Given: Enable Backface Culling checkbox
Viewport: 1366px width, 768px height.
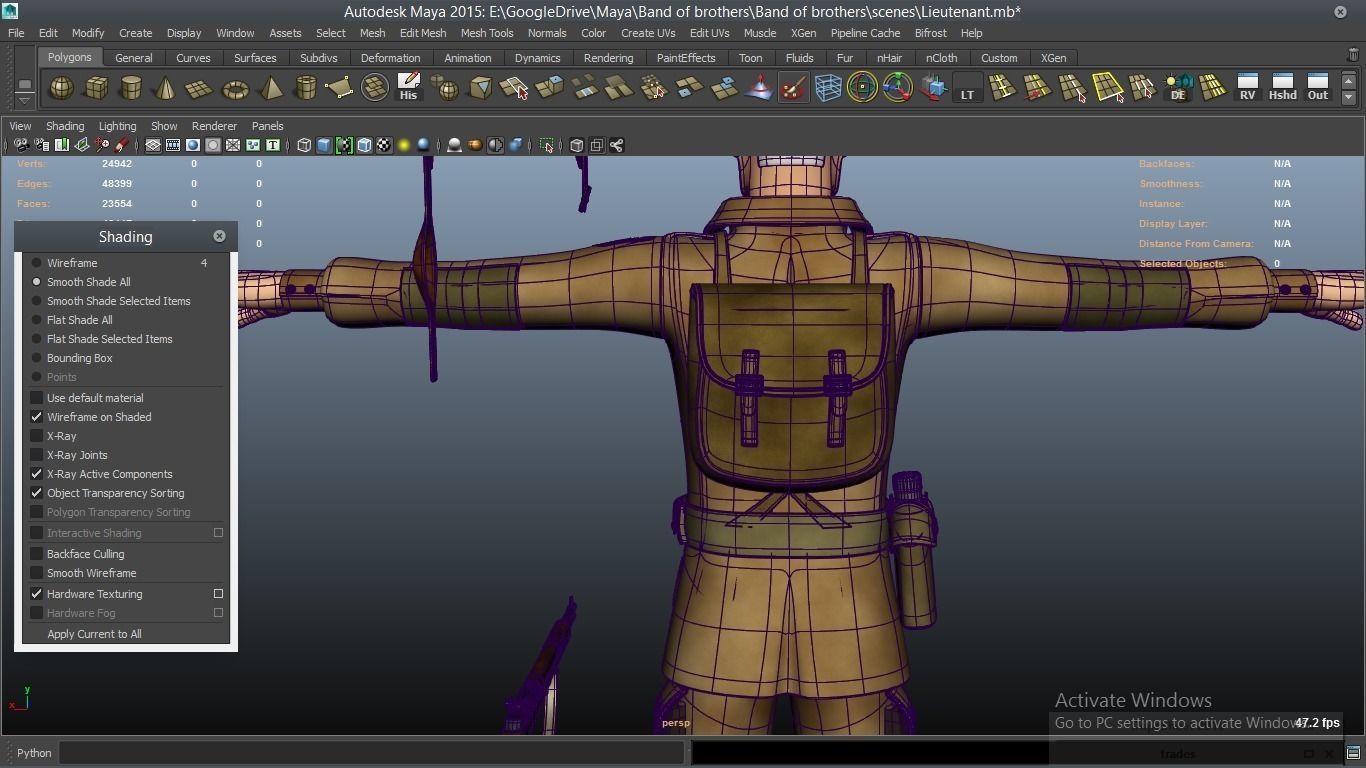Looking at the screenshot, I should [x=37, y=554].
